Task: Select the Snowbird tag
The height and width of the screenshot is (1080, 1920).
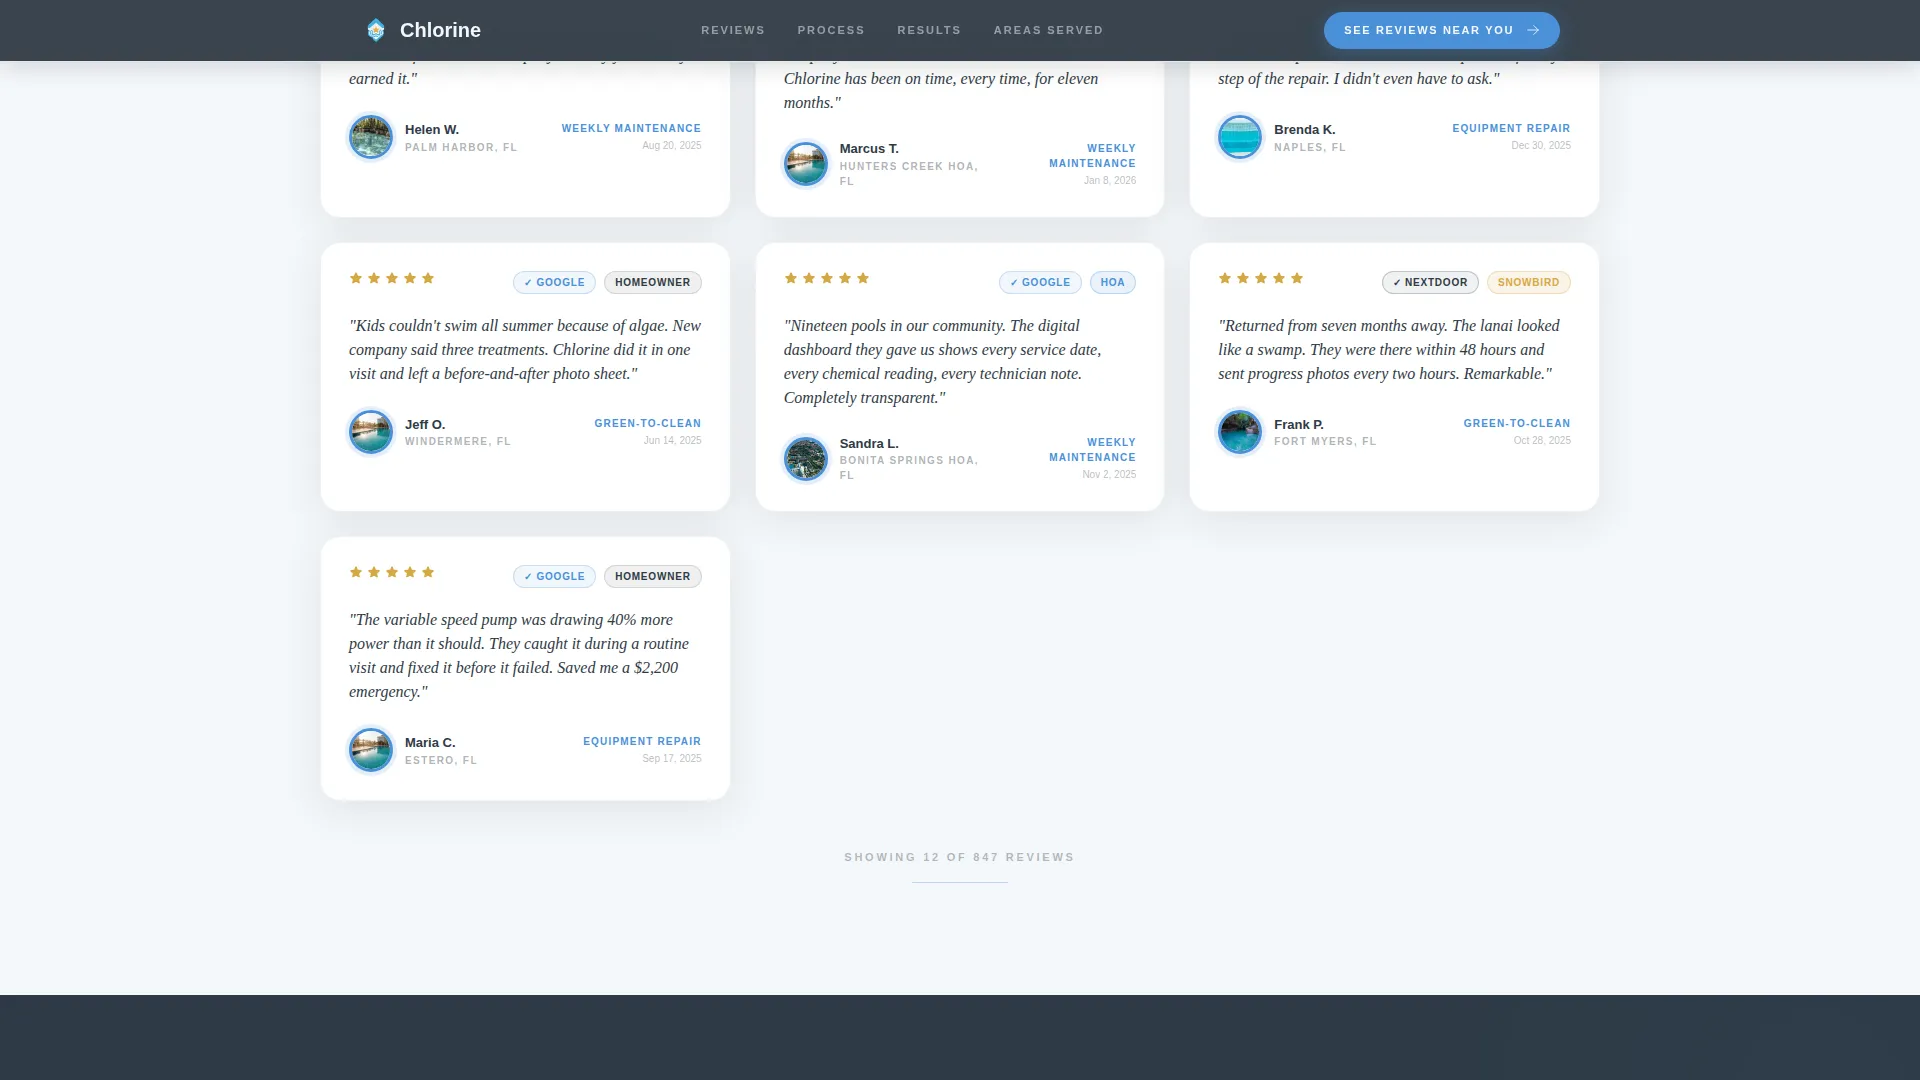Action: [1528, 283]
